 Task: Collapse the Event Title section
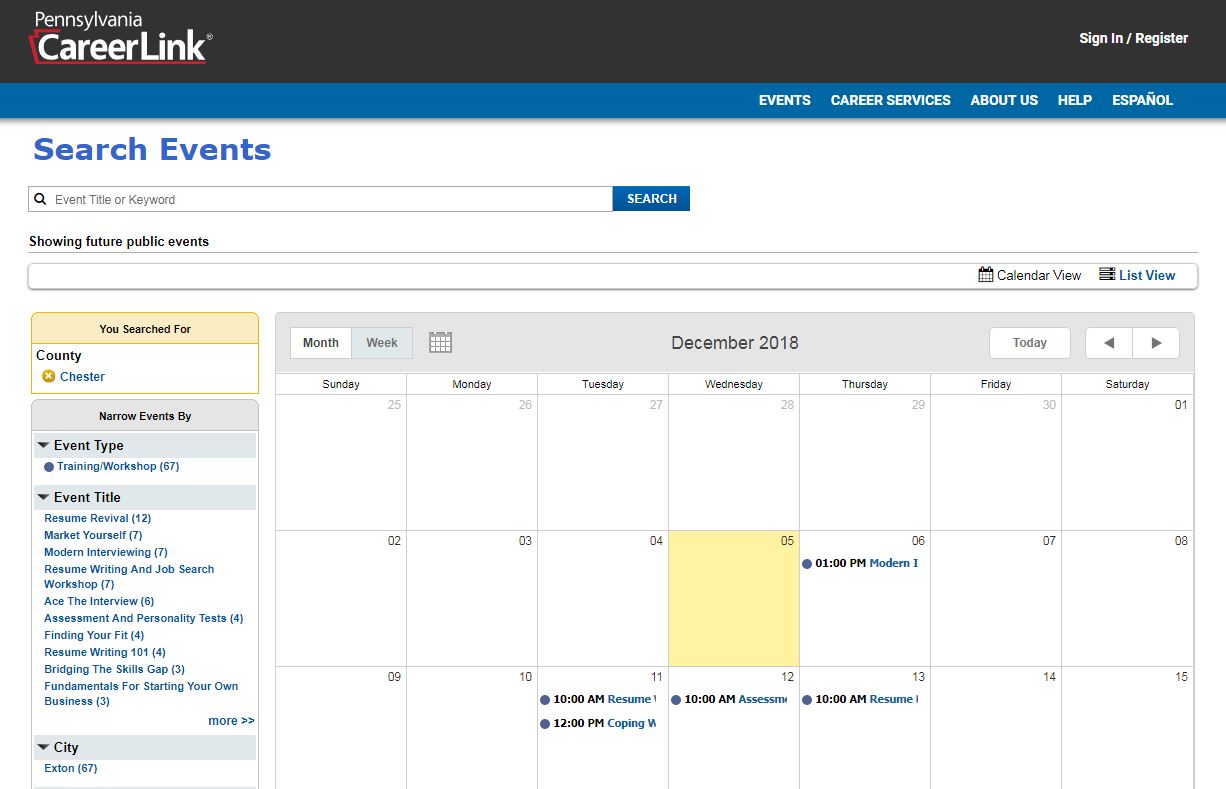44,497
